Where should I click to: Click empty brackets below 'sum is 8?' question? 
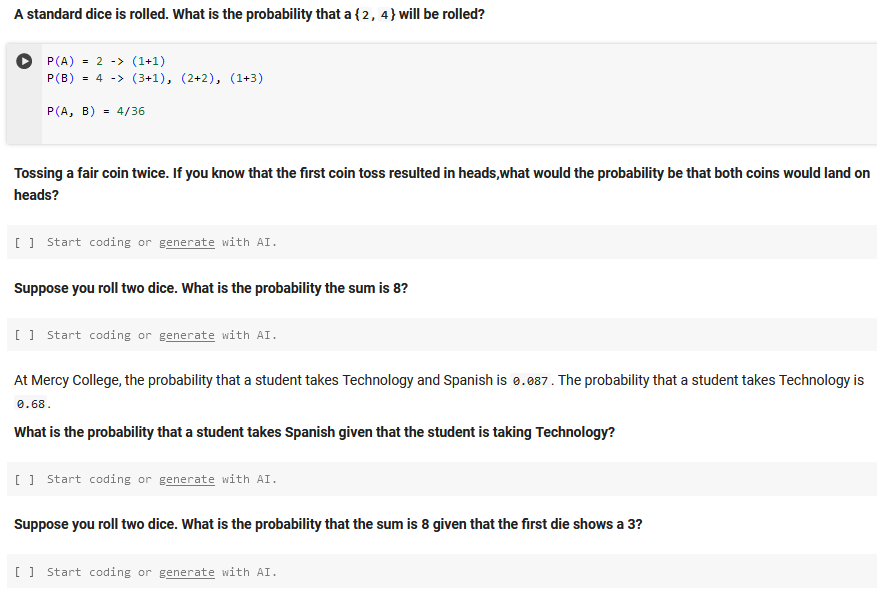(x=26, y=335)
